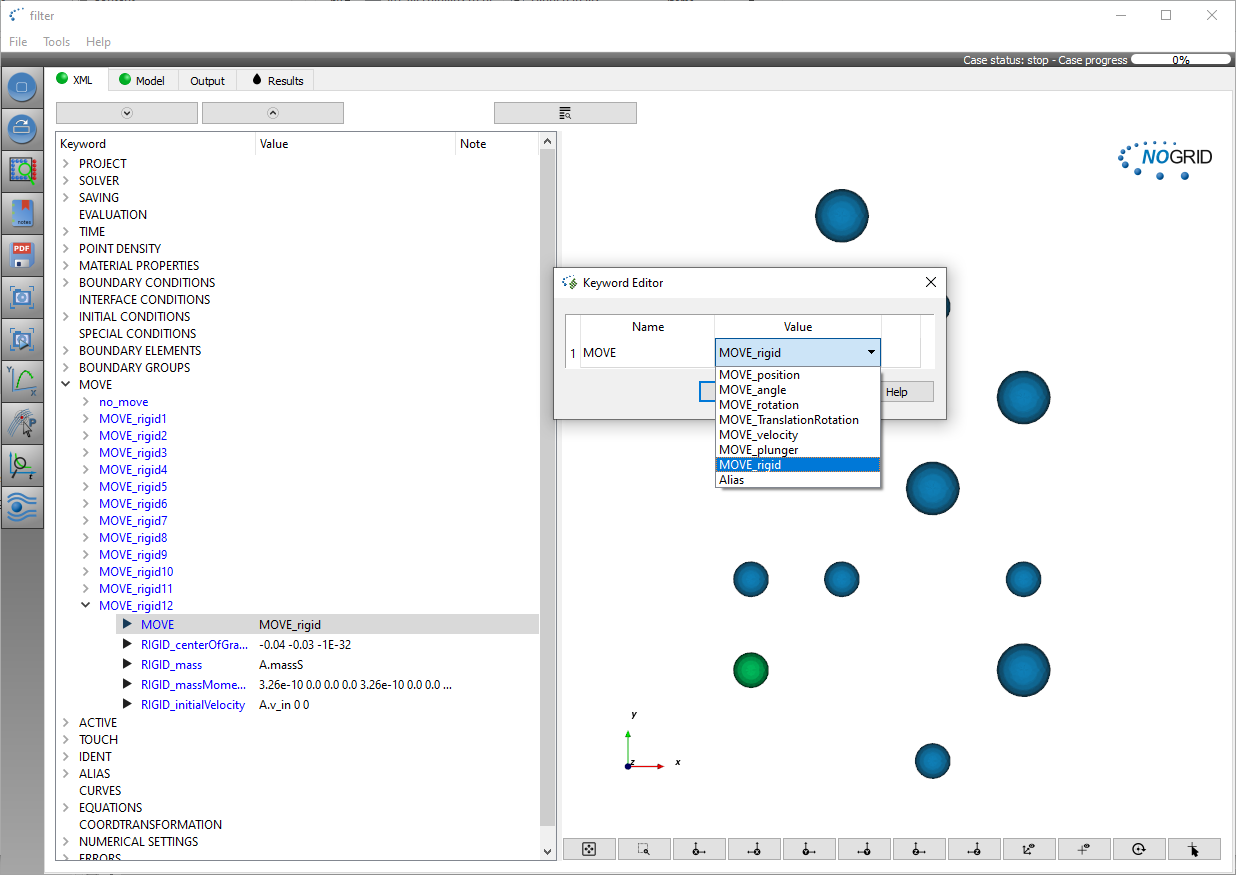1236x875 pixels.
Task: Select the XML tab
Action: pyautogui.click(x=75, y=79)
